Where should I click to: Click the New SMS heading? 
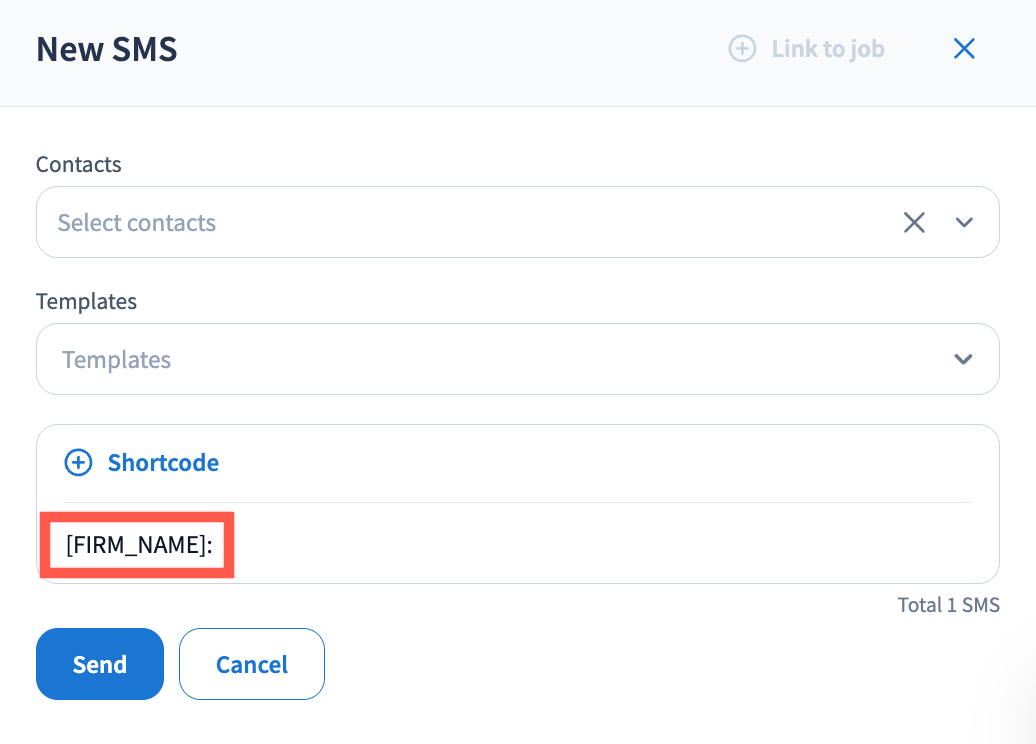pyautogui.click(x=107, y=49)
